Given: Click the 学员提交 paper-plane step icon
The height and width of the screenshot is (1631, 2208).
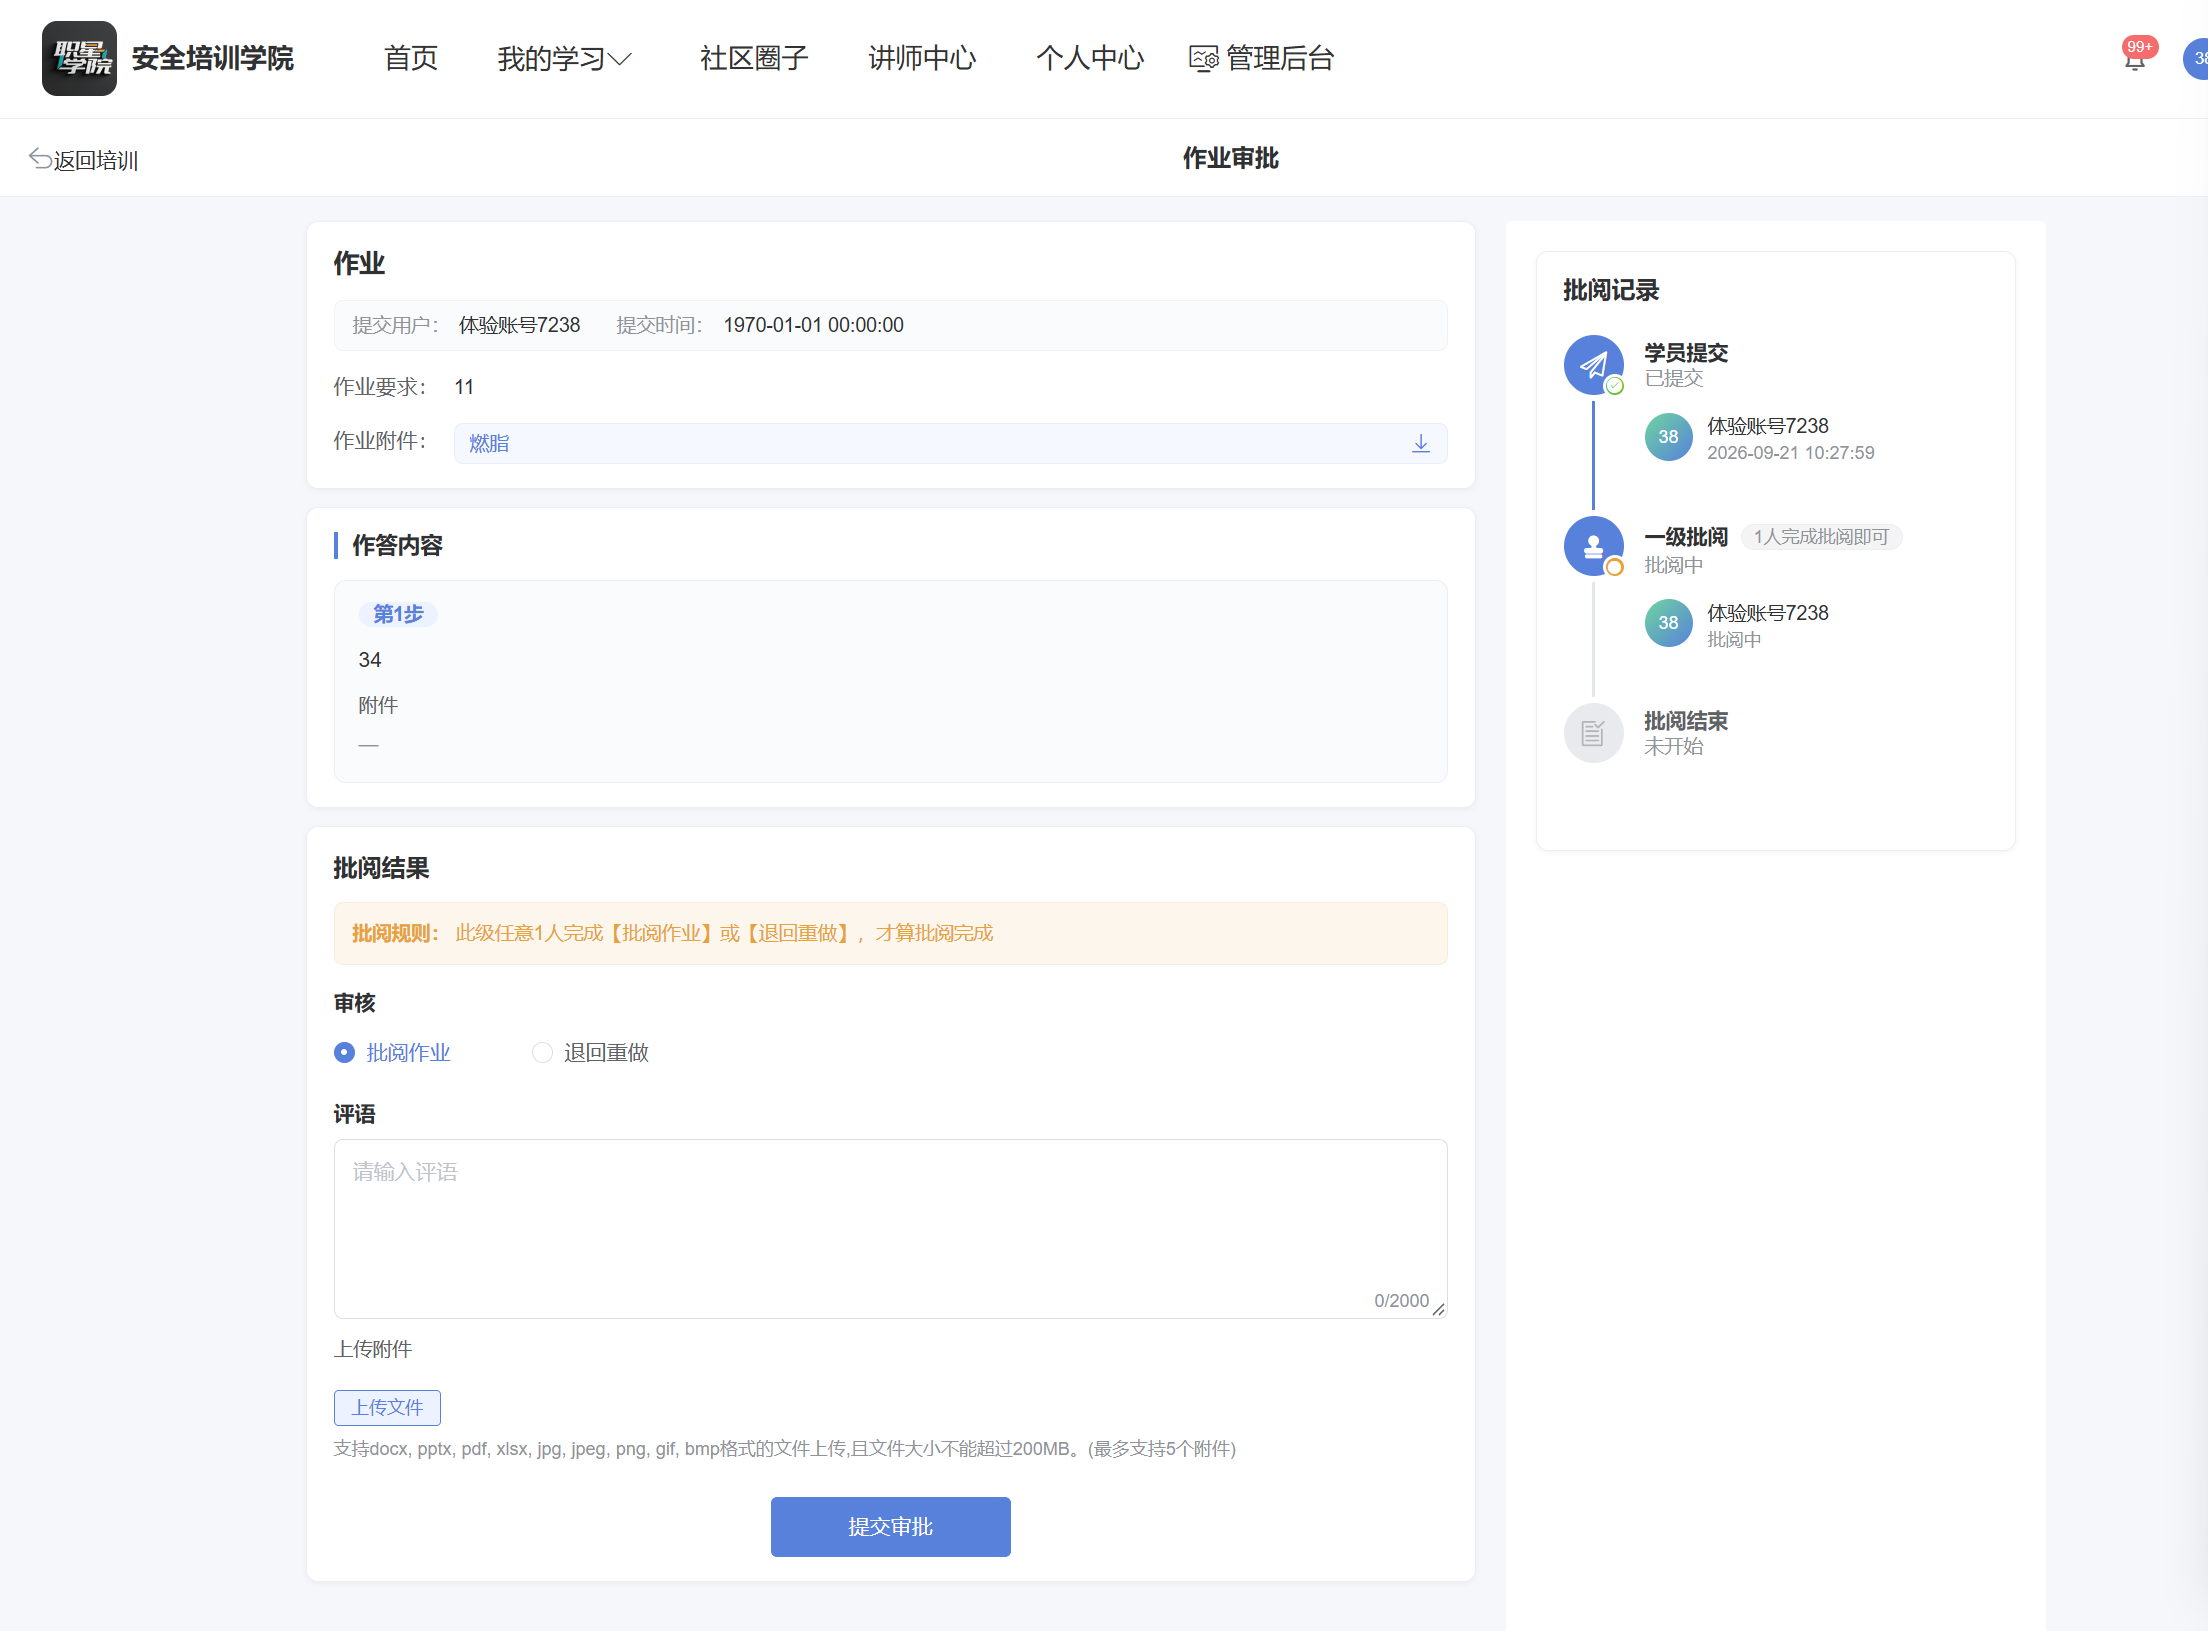Looking at the screenshot, I should 1593,365.
